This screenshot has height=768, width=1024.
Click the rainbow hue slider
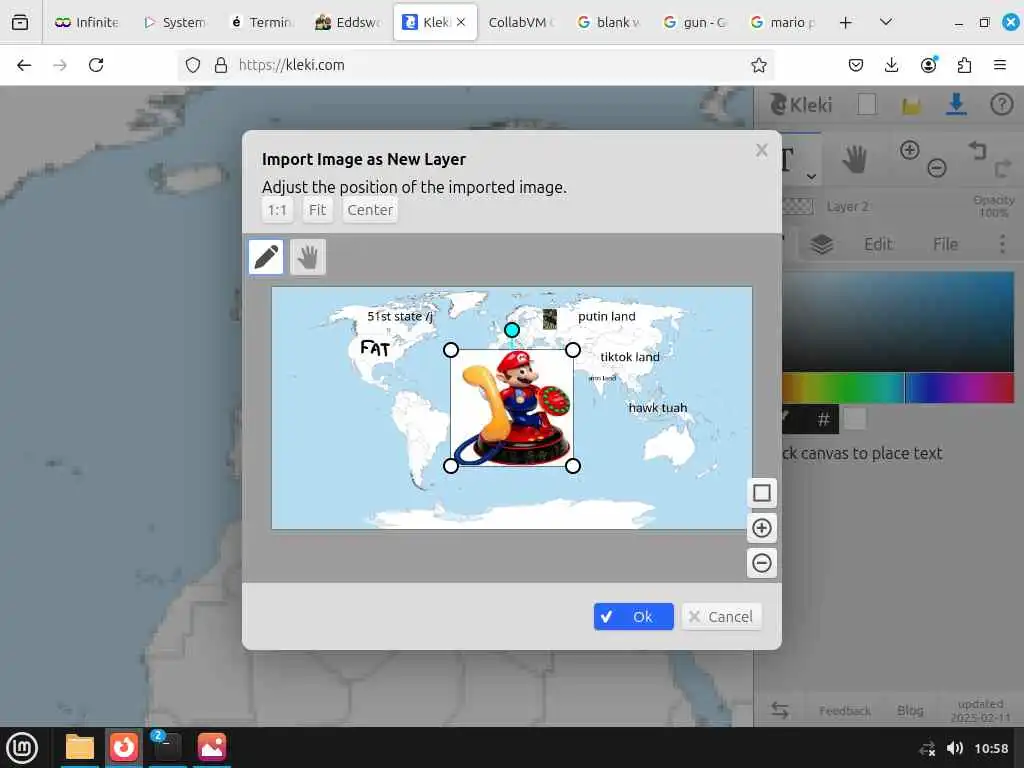point(898,387)
